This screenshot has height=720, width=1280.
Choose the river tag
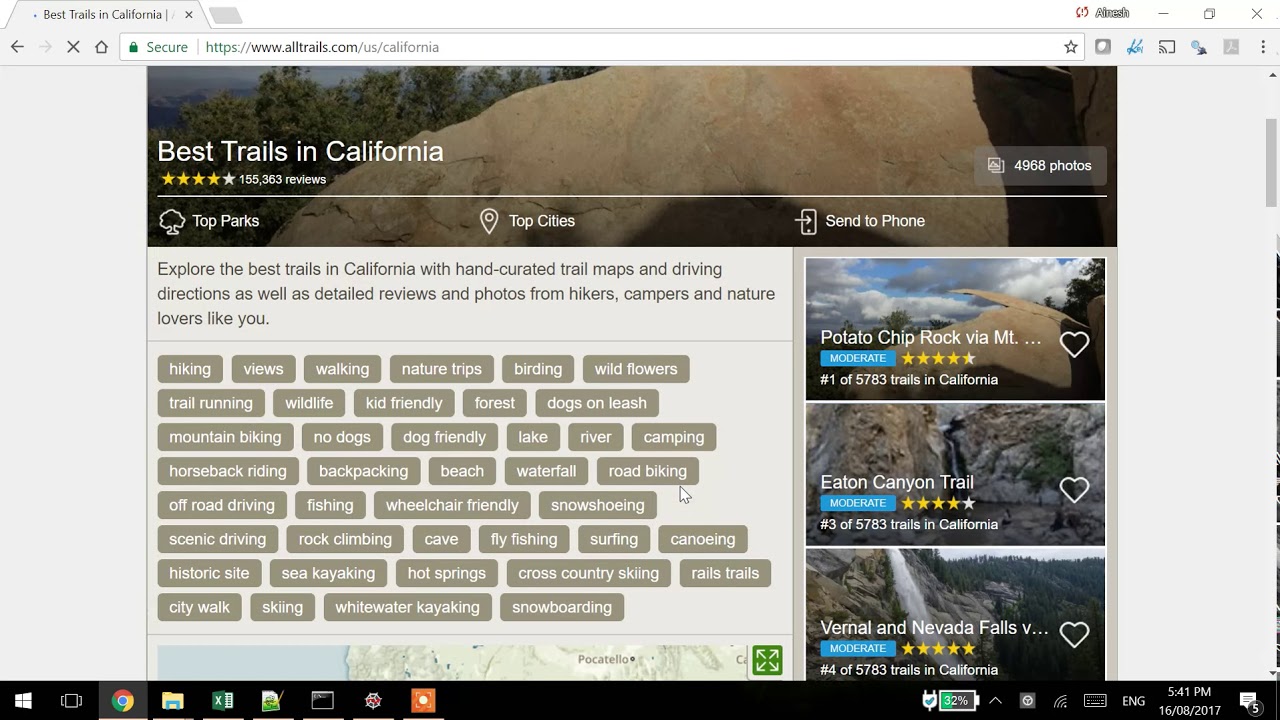(596, 437)
